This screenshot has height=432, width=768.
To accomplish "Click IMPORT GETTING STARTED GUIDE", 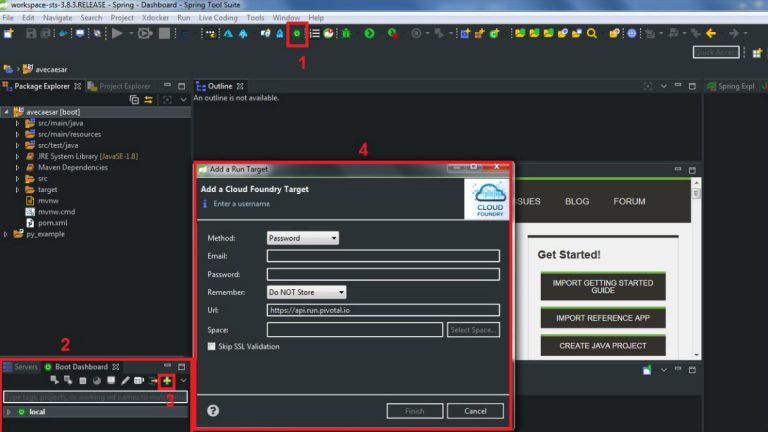I will (x=603, y=287).
